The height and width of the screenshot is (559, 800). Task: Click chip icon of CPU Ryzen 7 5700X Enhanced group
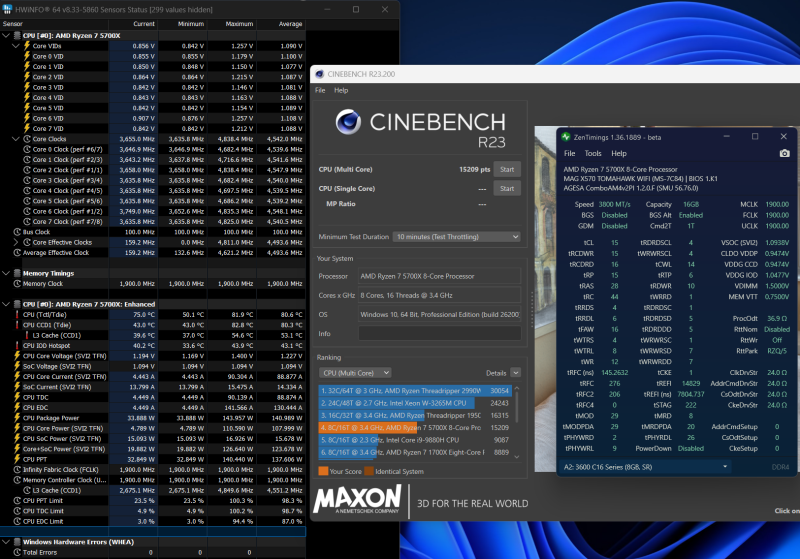coord(17,304)
